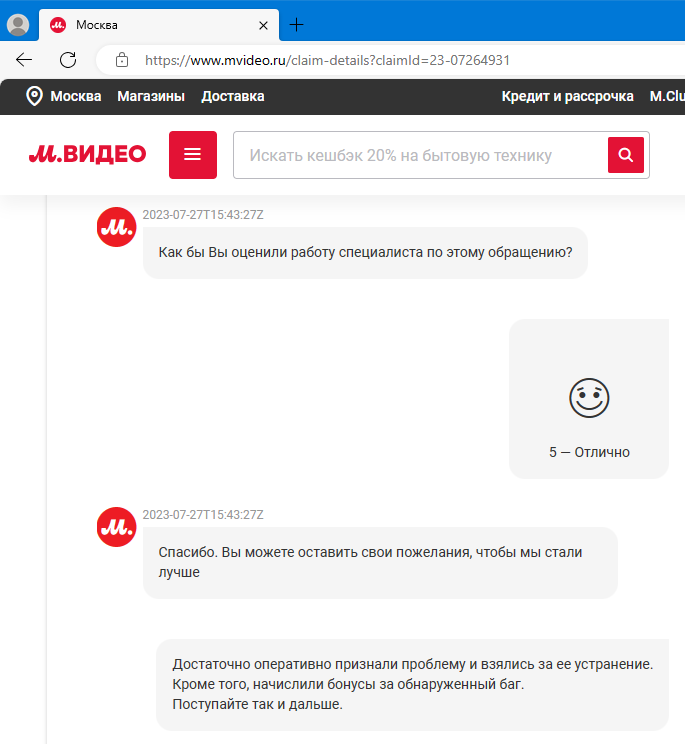Click the red search magnifier button
685x744 pixels.
coord(626,155)
